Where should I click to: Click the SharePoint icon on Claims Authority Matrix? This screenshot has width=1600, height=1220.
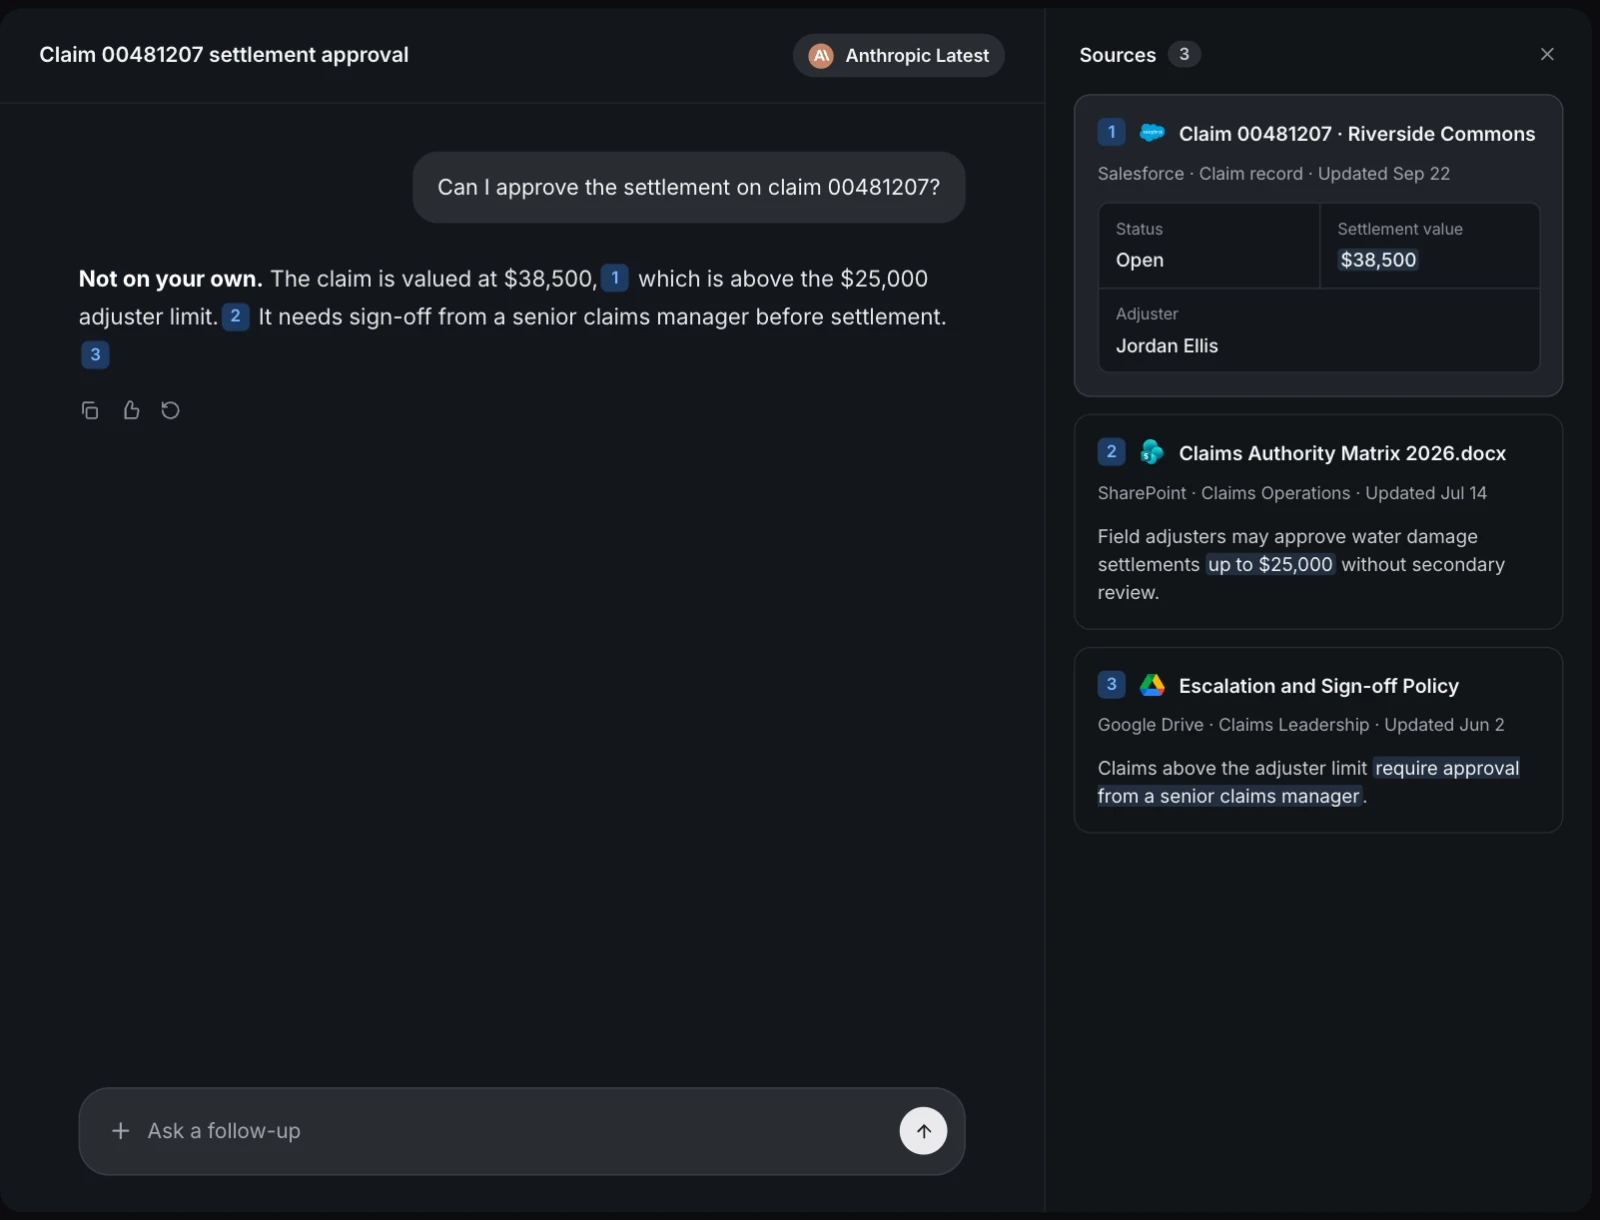(1152, 453)
